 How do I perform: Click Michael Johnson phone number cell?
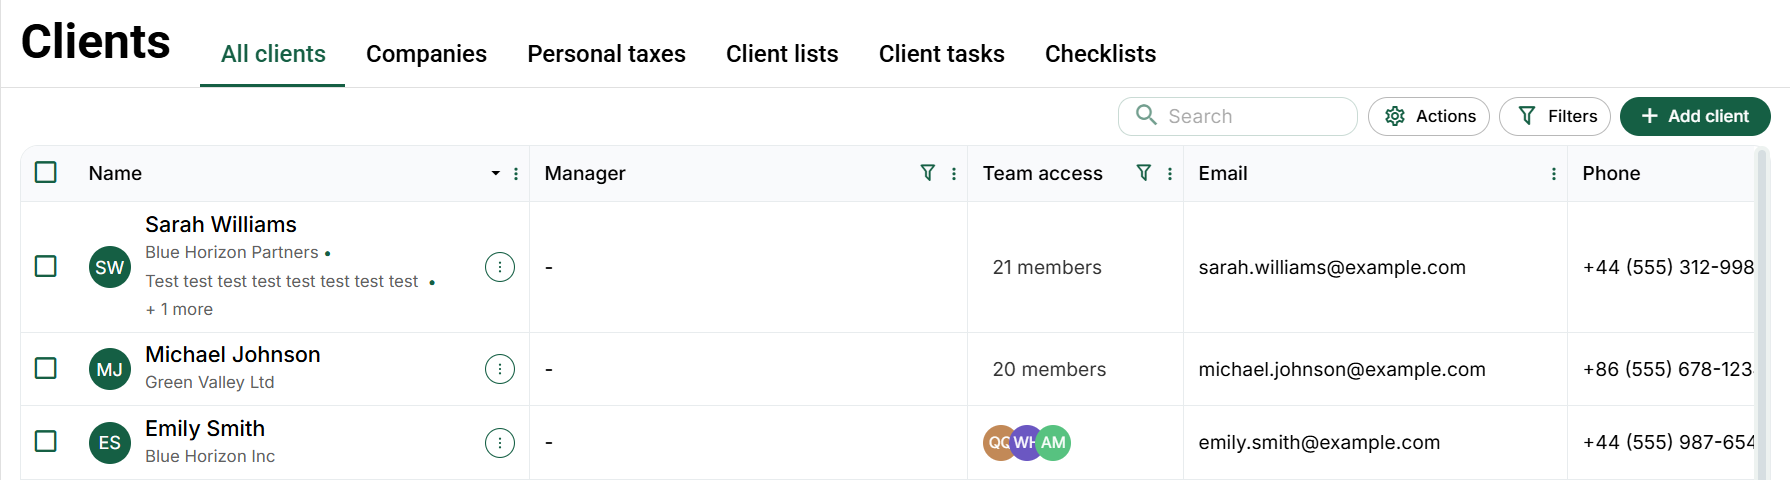click(1668, 369)
